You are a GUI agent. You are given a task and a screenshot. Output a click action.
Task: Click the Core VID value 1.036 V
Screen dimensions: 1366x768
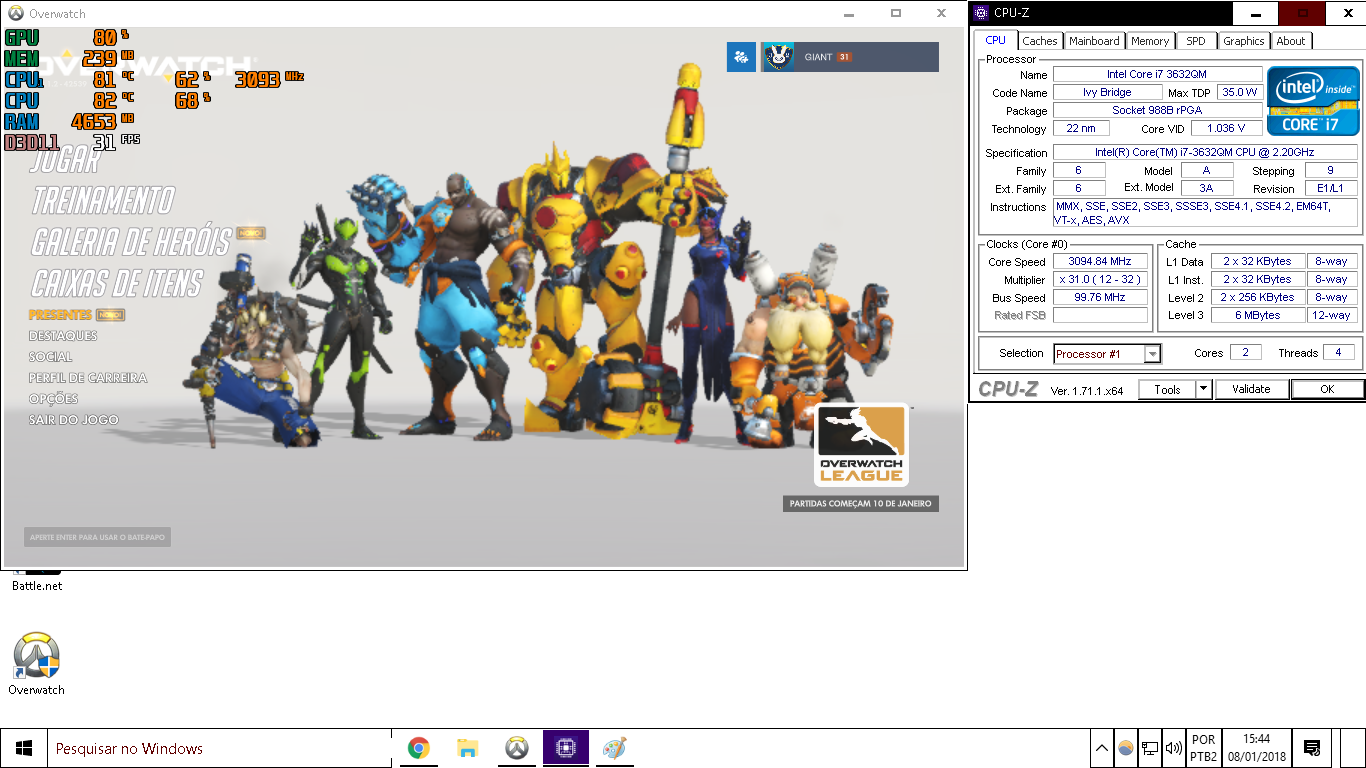[1227, 129]
